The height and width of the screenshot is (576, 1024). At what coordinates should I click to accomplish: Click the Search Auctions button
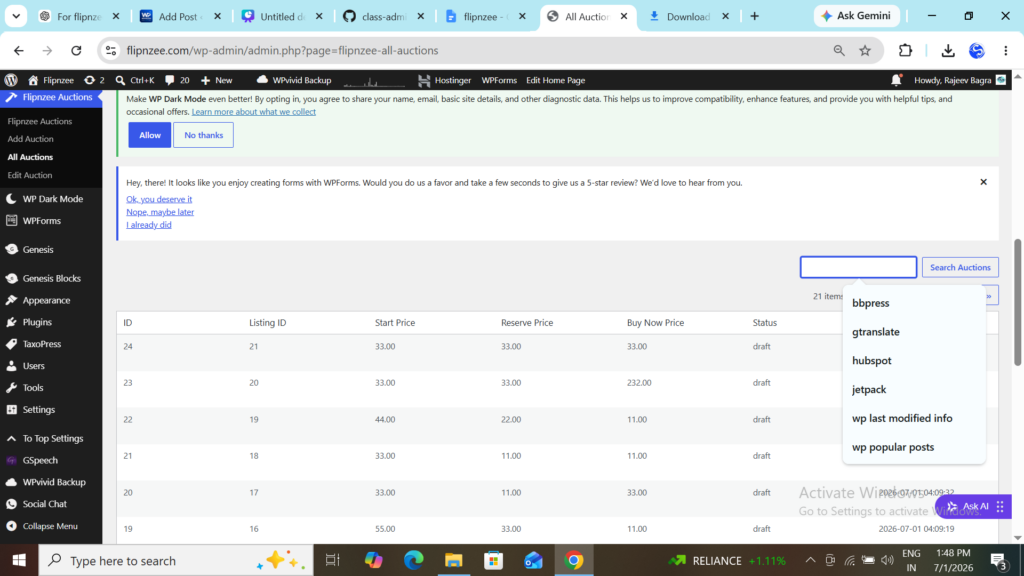tap(960, 267)
